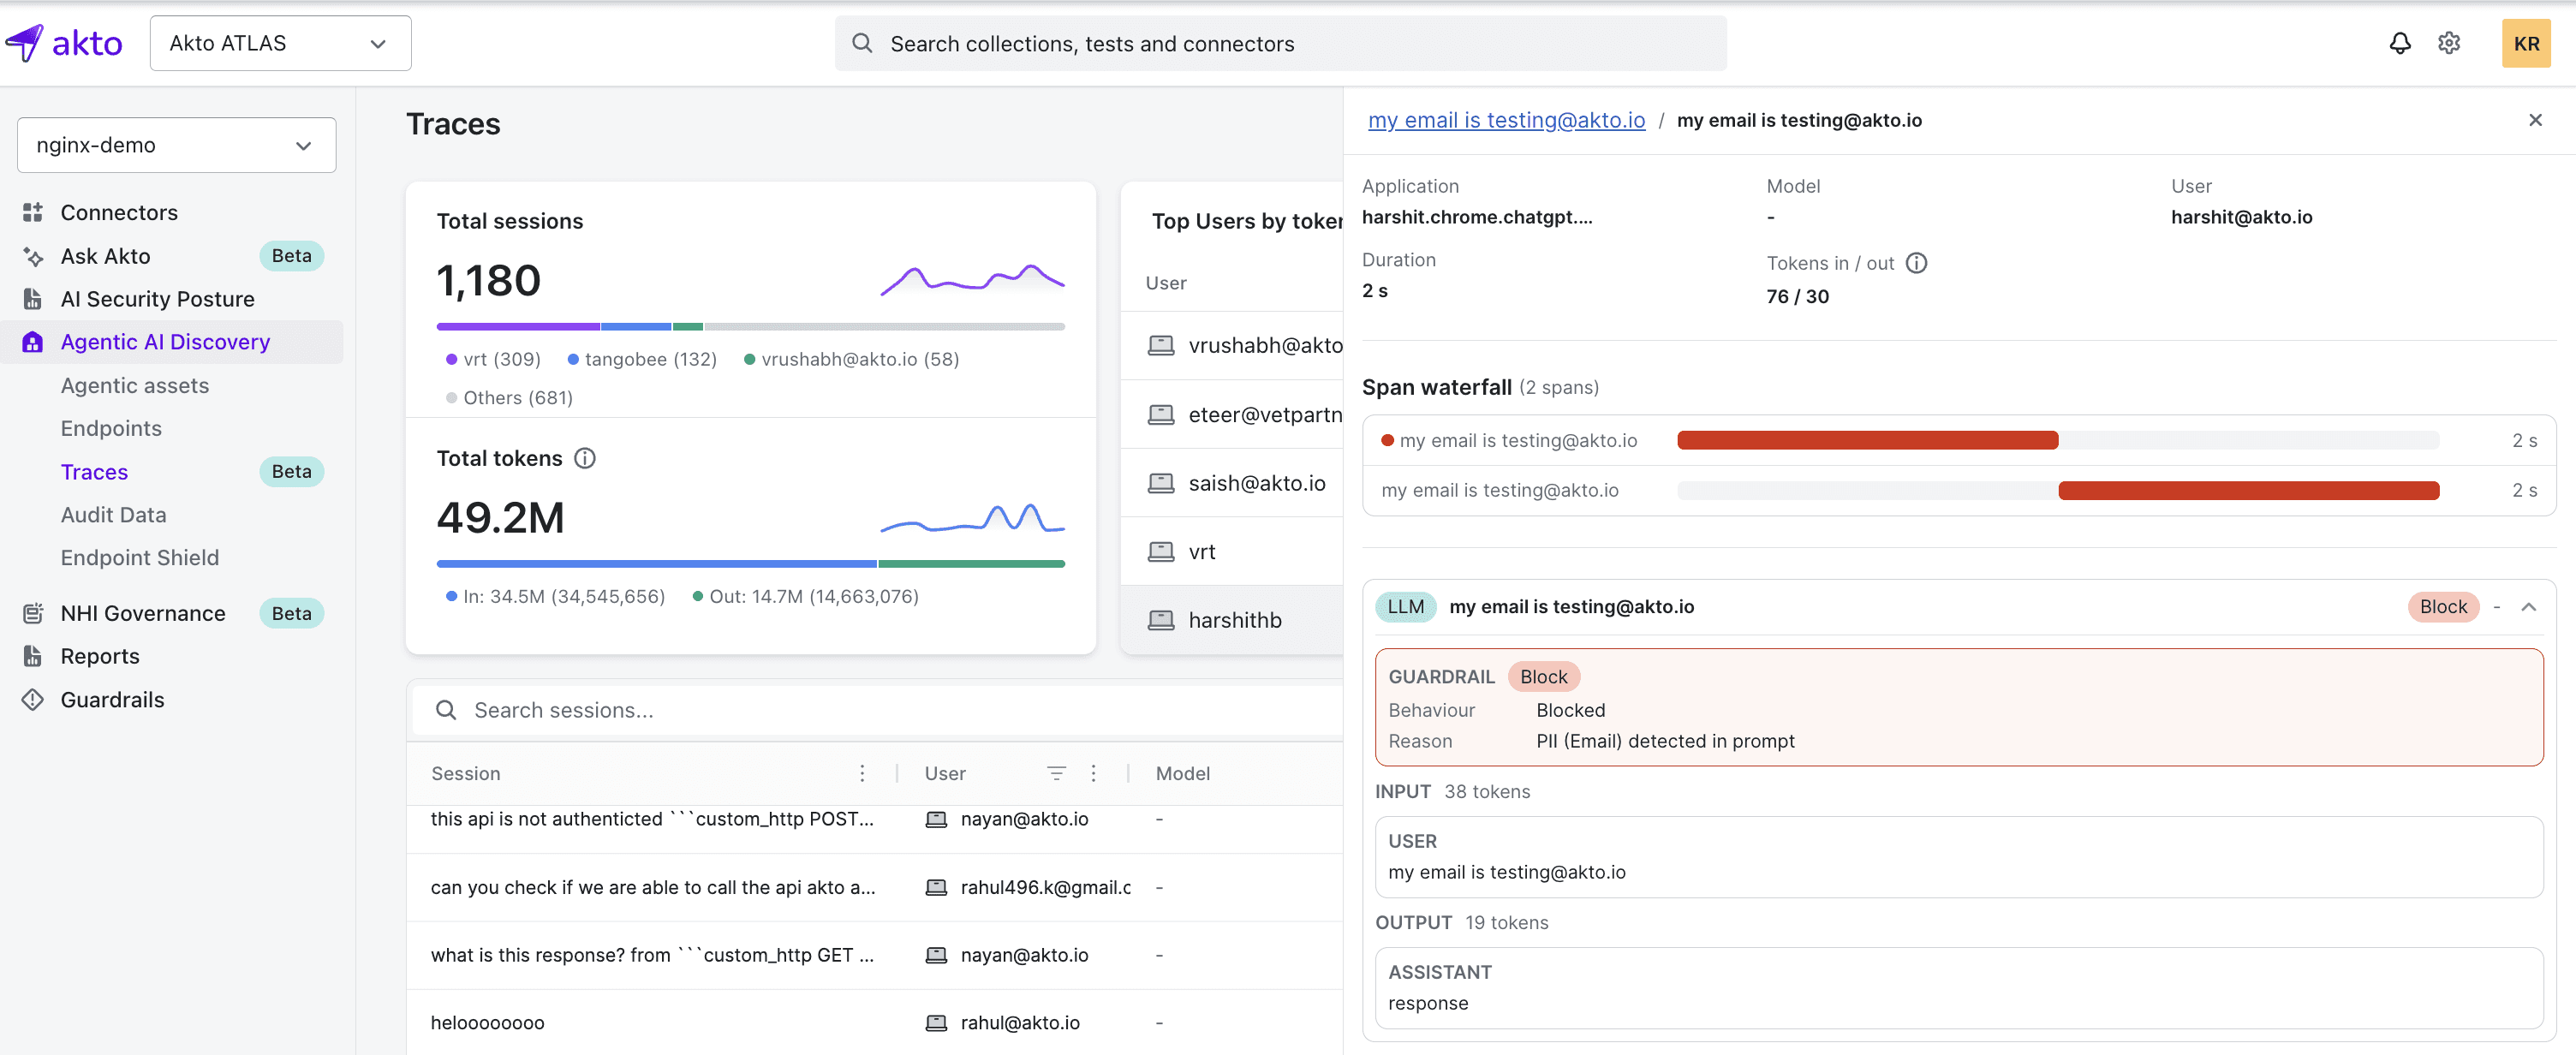Open User column filter icon

pyautogui.click(x=1056, y=773)
